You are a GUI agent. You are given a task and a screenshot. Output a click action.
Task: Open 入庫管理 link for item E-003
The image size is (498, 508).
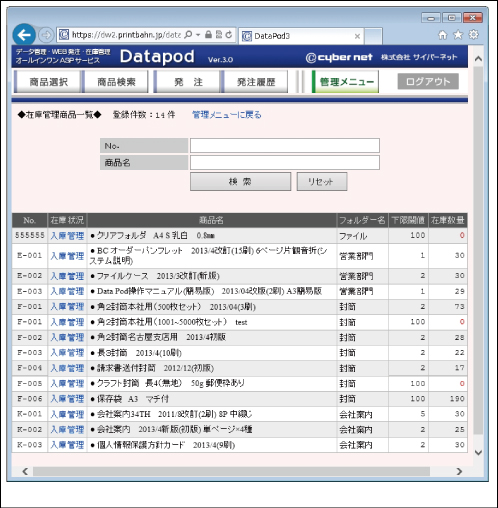(x=67, y=291)
